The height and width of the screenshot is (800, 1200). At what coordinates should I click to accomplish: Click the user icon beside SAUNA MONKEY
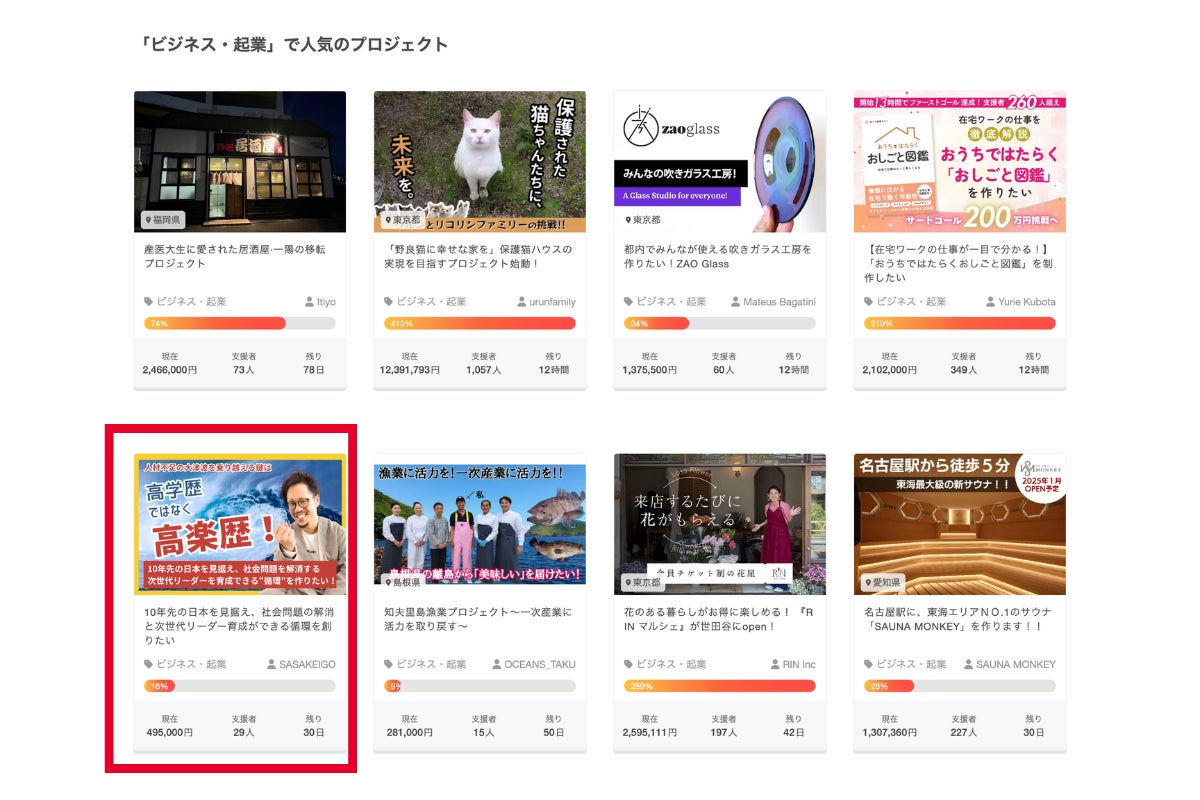pos(969,664)
